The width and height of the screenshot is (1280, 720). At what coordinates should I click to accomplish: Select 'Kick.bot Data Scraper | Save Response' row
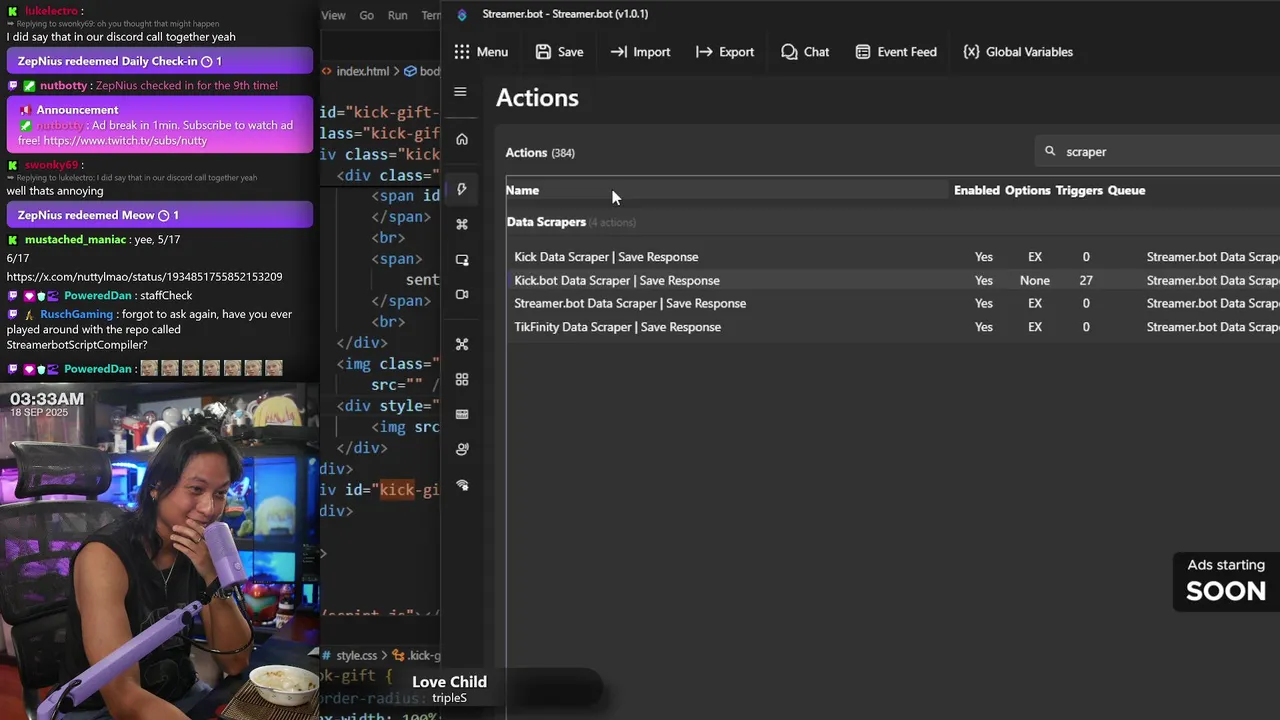893,280
